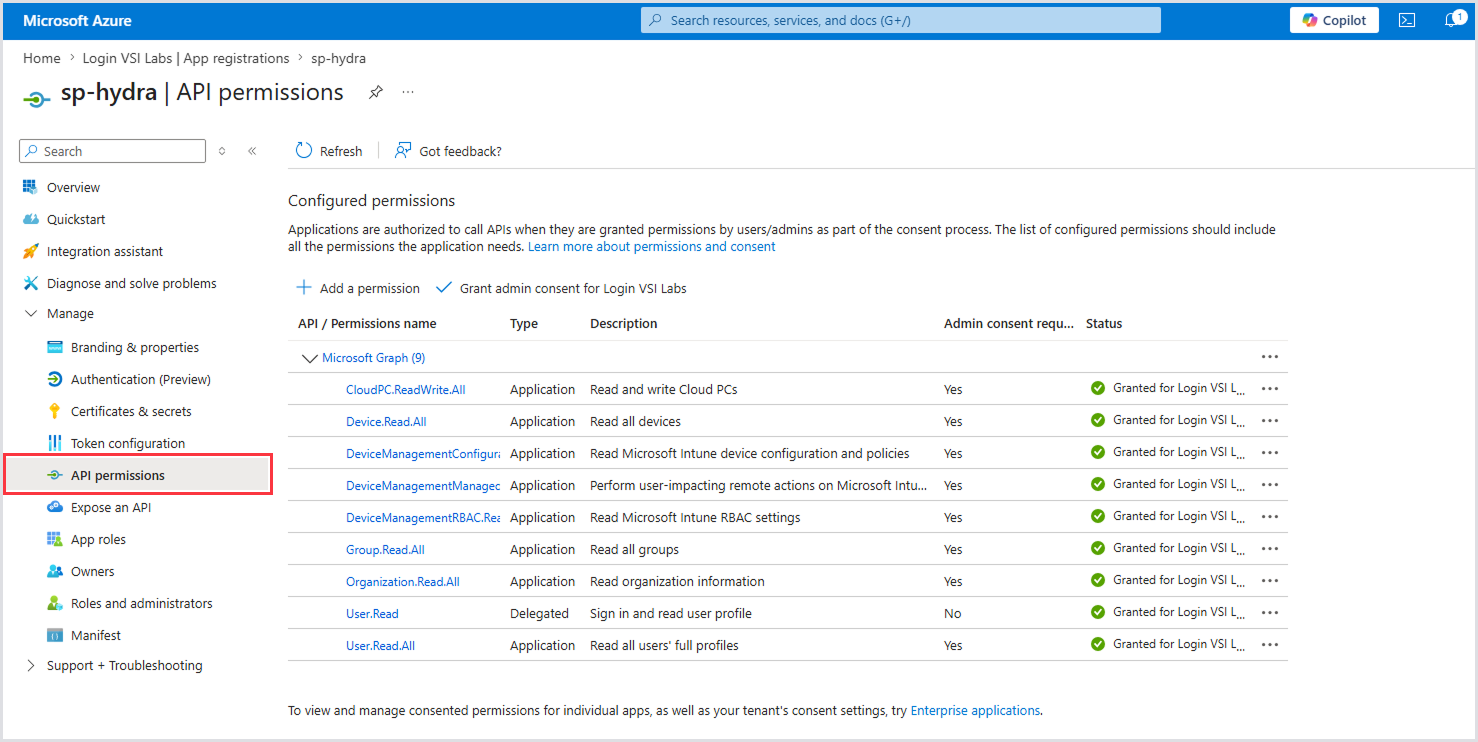Click the Status column header
This screenshot has height=742, width=1478.
pyautogui.click(x=1104, y=323)
